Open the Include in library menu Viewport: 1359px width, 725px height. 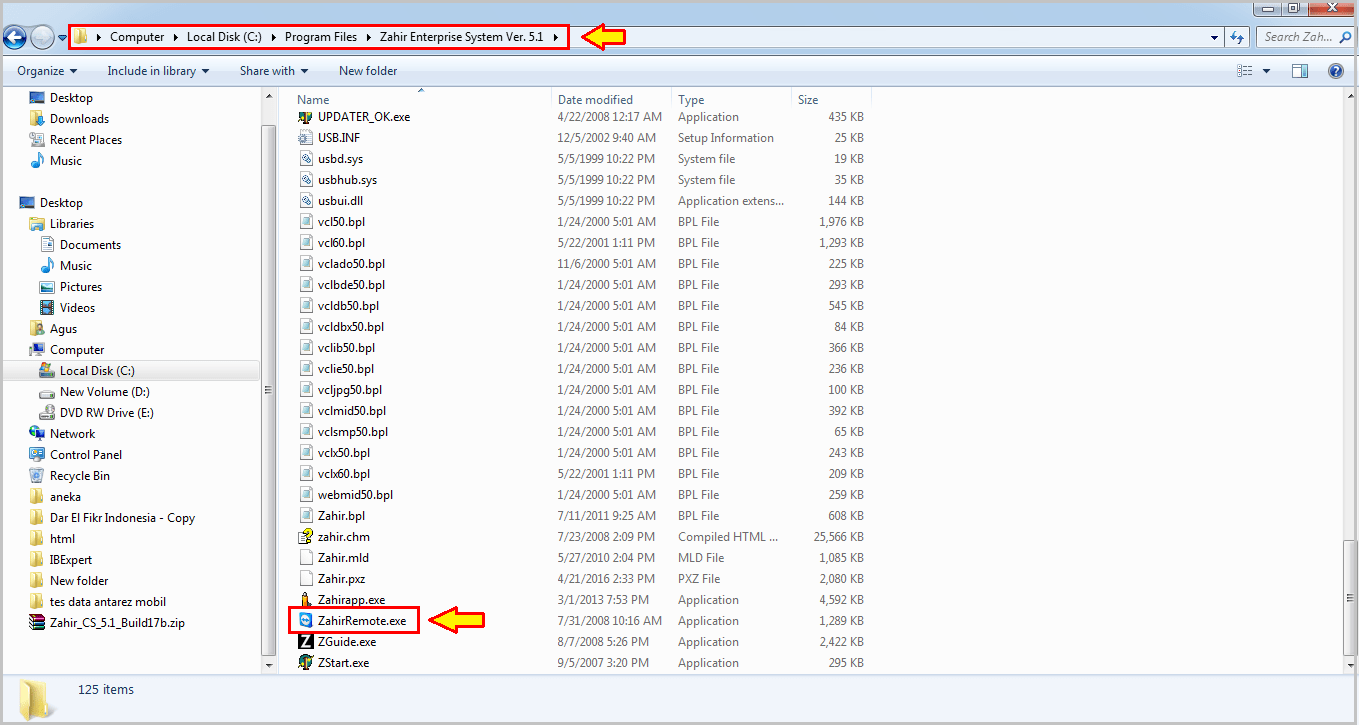[x=158, y=71]
